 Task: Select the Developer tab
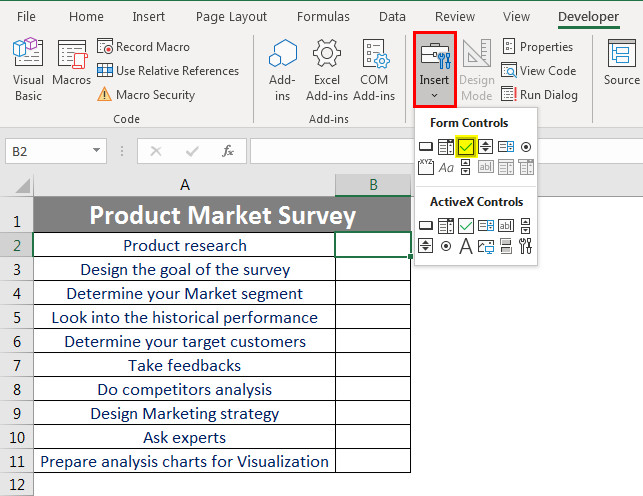pyautogui.click(x=588, y=17)
